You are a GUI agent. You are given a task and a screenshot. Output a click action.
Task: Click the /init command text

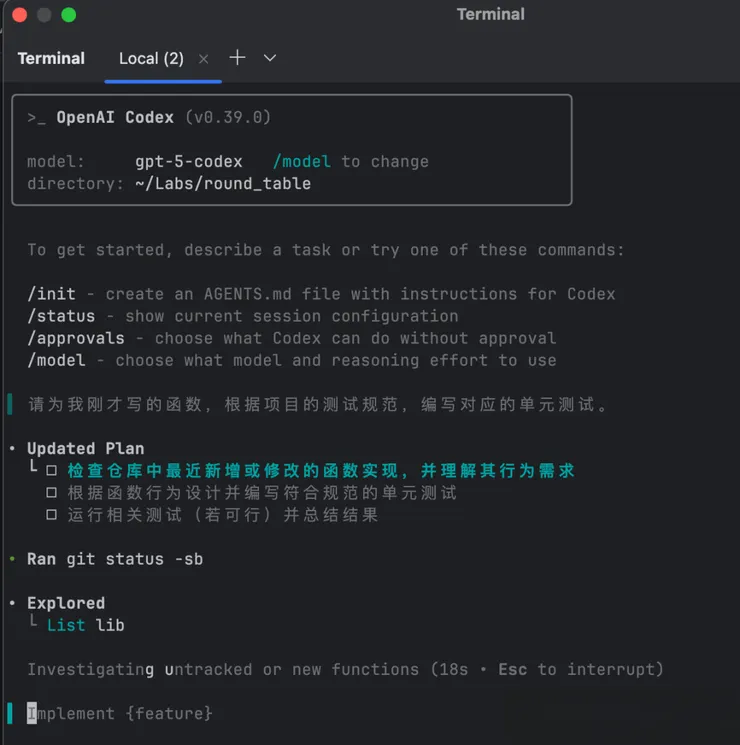click(x=51, y=294)
